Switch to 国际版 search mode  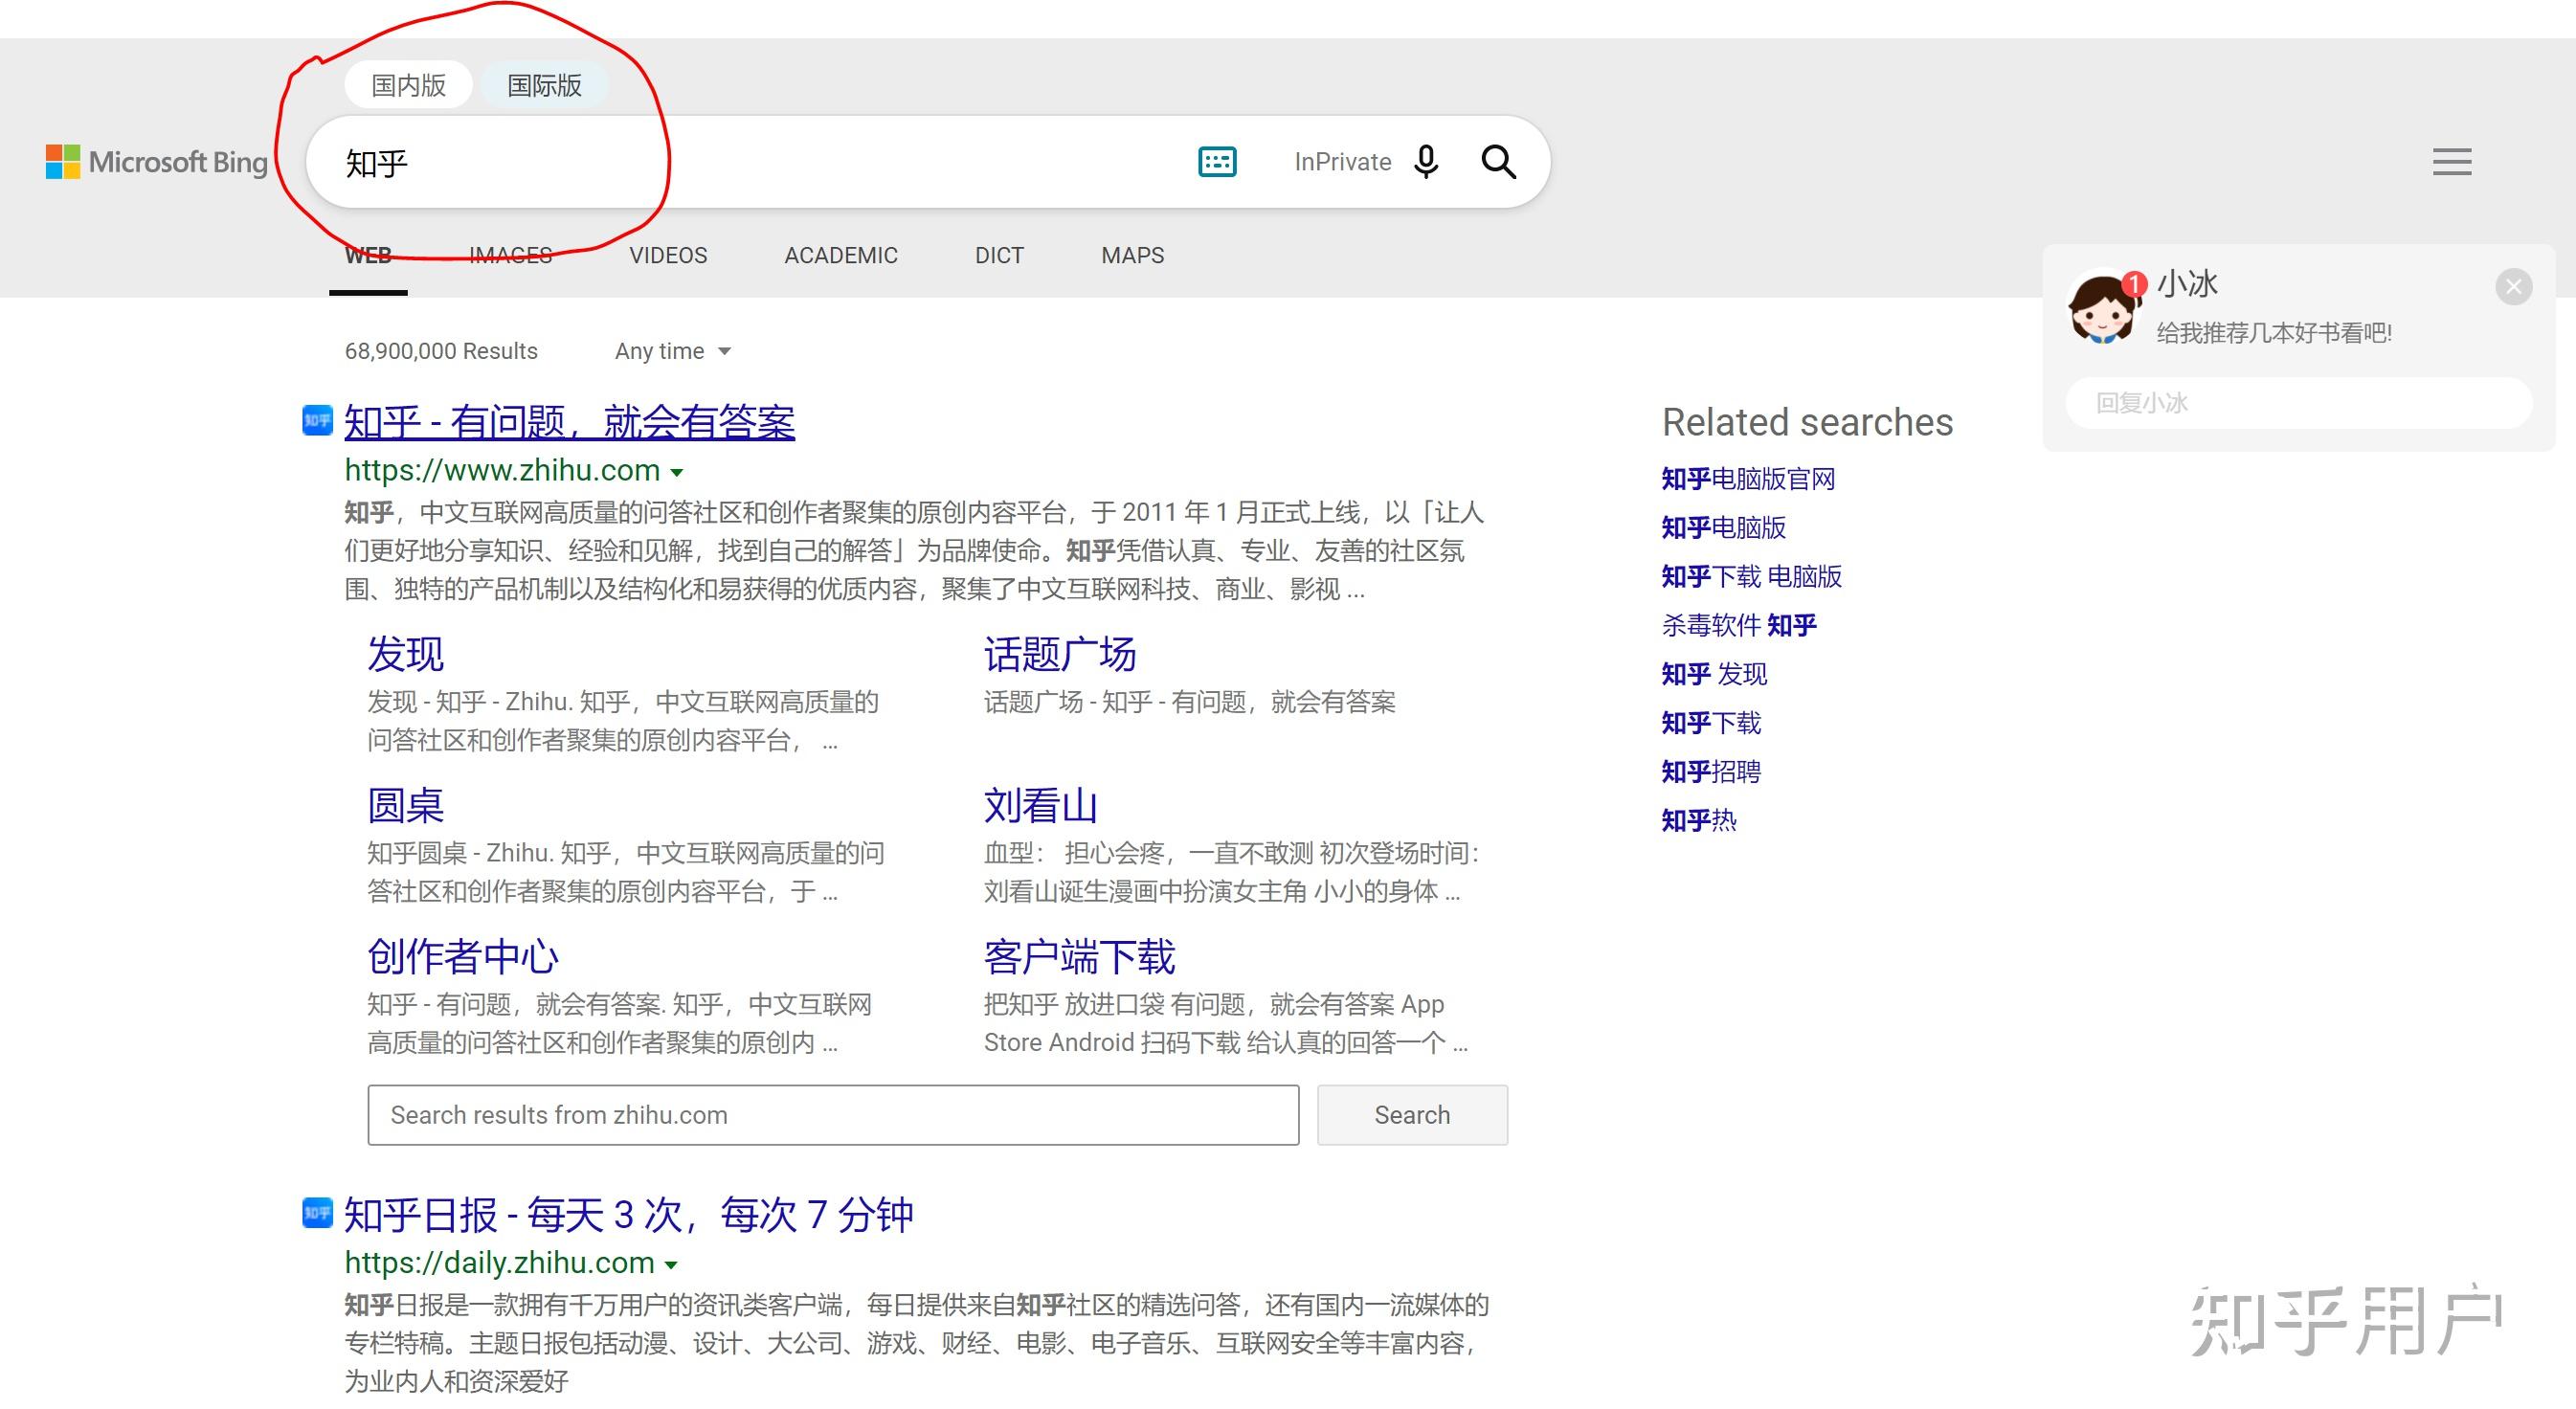click(544, 85)
